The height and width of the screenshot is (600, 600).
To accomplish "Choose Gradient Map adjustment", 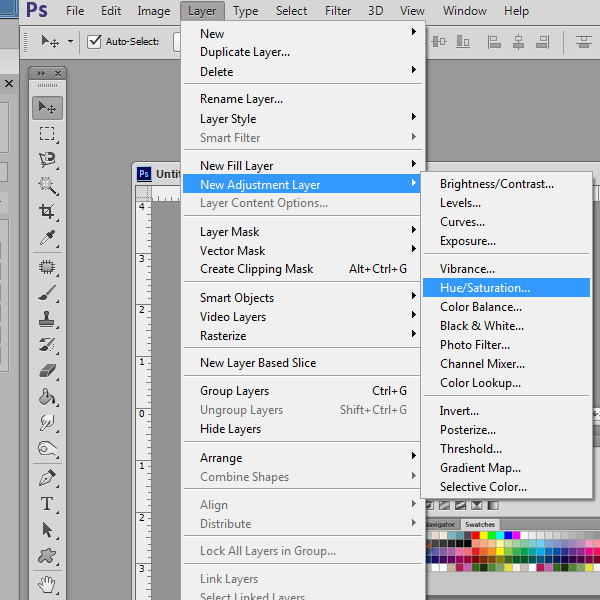I will [480, 468].
